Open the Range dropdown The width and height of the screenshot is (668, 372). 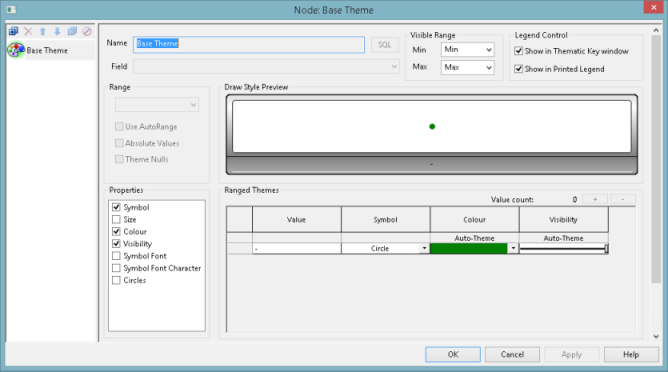tap(157, 105)
